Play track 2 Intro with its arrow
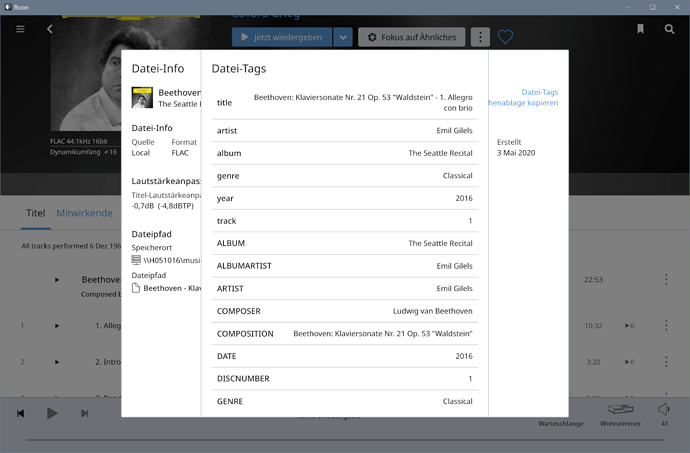 (x=57, y=362)
